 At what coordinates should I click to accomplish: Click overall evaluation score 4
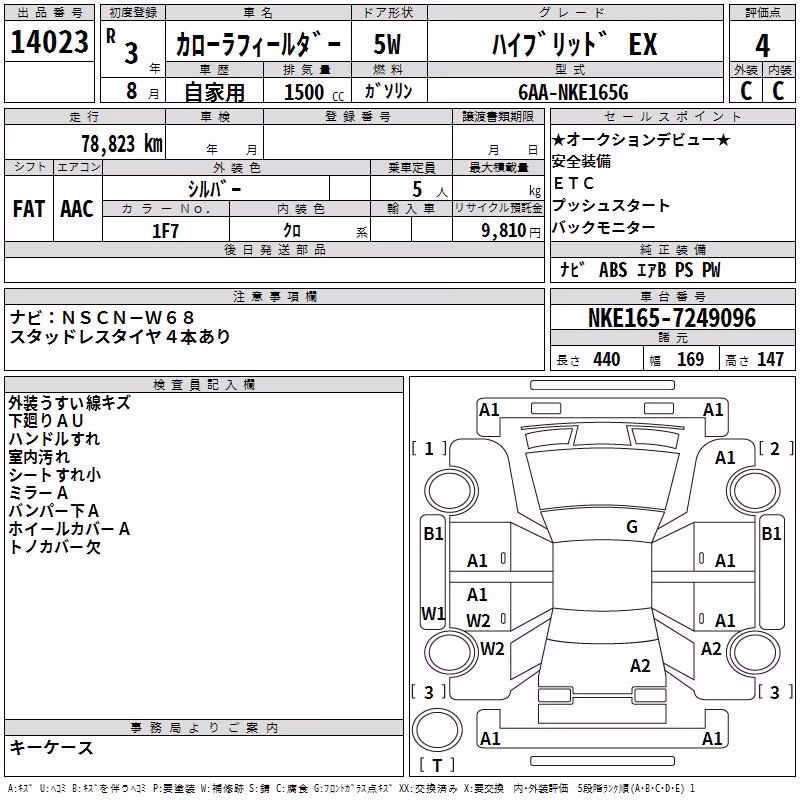pyautogui.click(x=762, y=46)
